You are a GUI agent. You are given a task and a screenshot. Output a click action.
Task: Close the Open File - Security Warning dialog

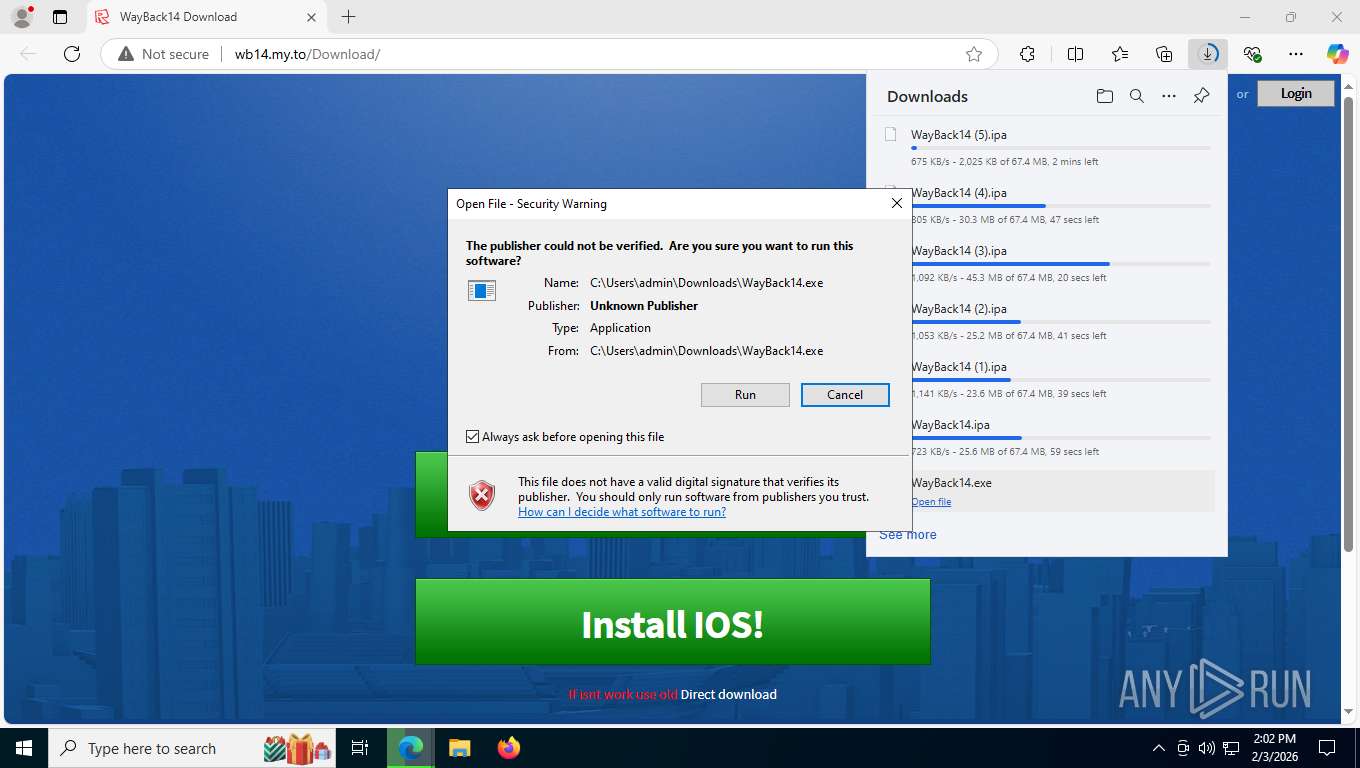(x=897, y=203)
